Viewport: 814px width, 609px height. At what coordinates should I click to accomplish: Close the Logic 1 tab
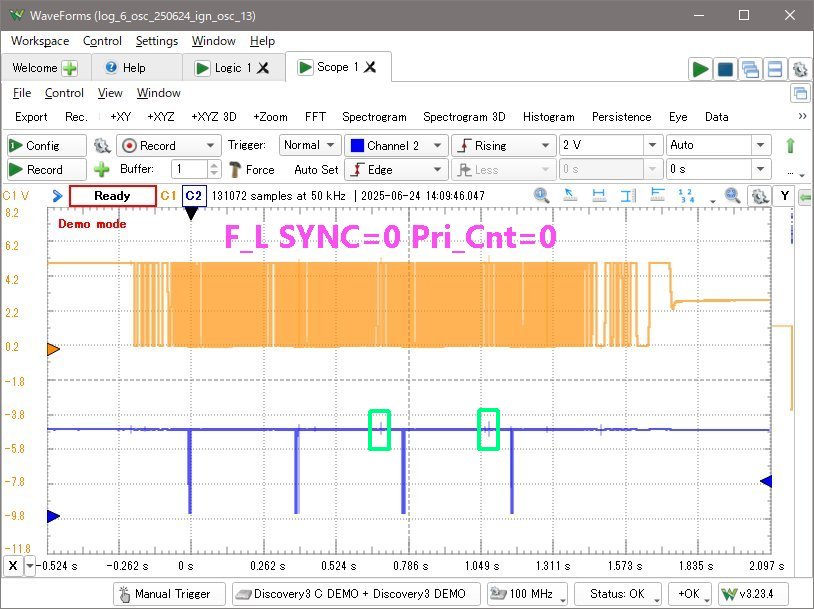[264, 68]
